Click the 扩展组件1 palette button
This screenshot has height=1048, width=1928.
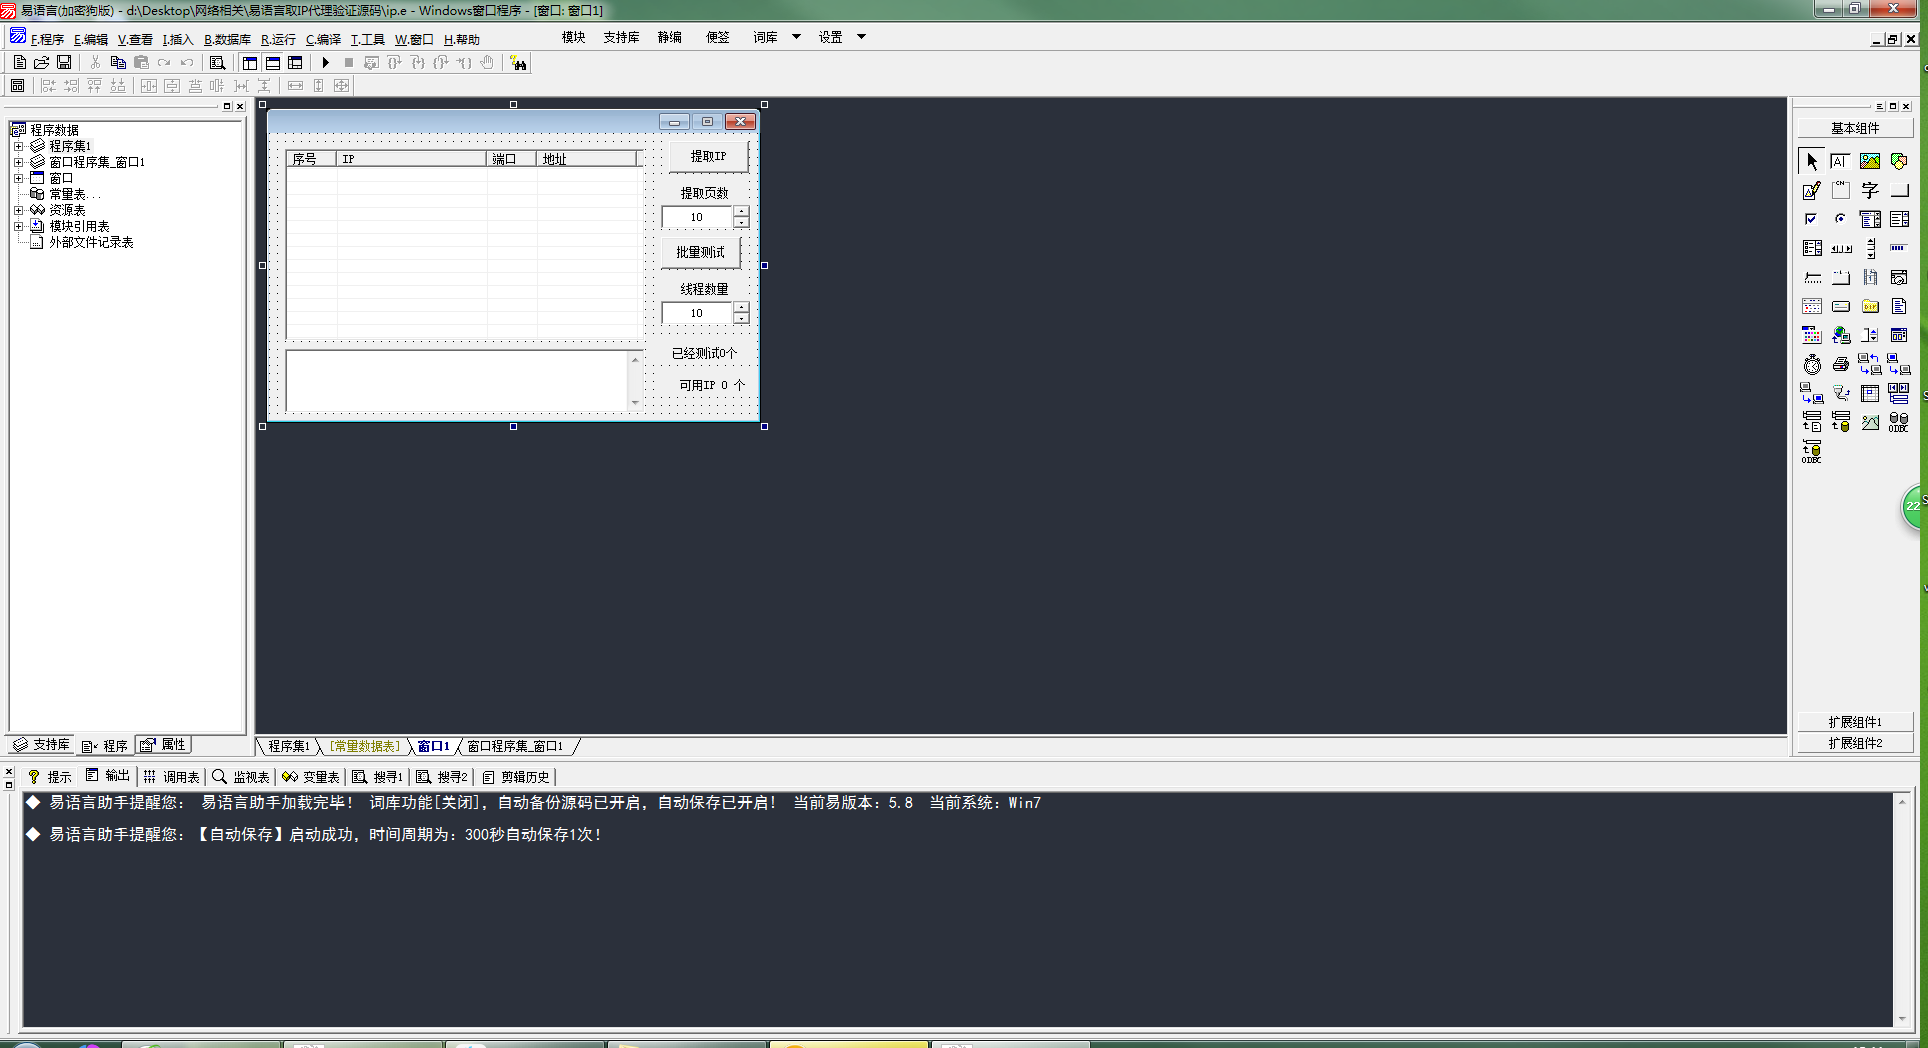point(1855,722)
